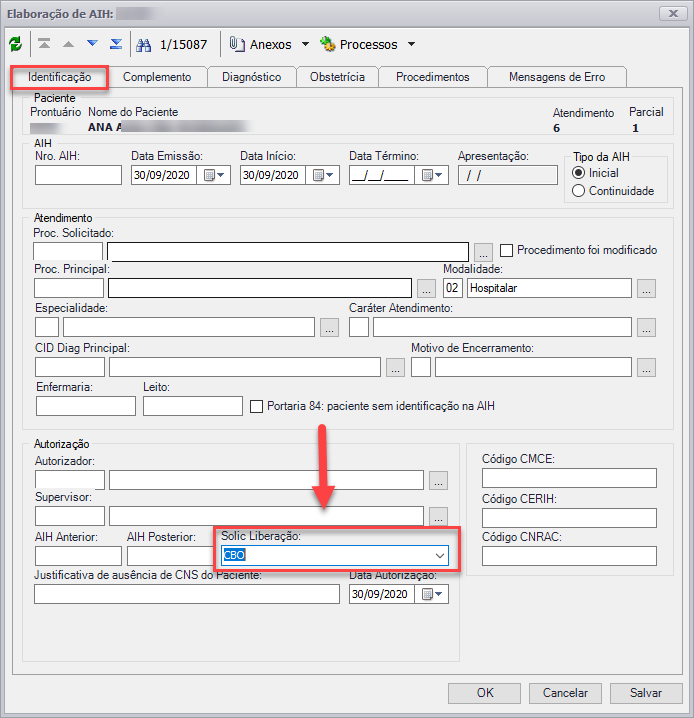Viewport: 694px width, 718px height.
Task: Click the Data Emissão date field
Action: coord(164,175)
